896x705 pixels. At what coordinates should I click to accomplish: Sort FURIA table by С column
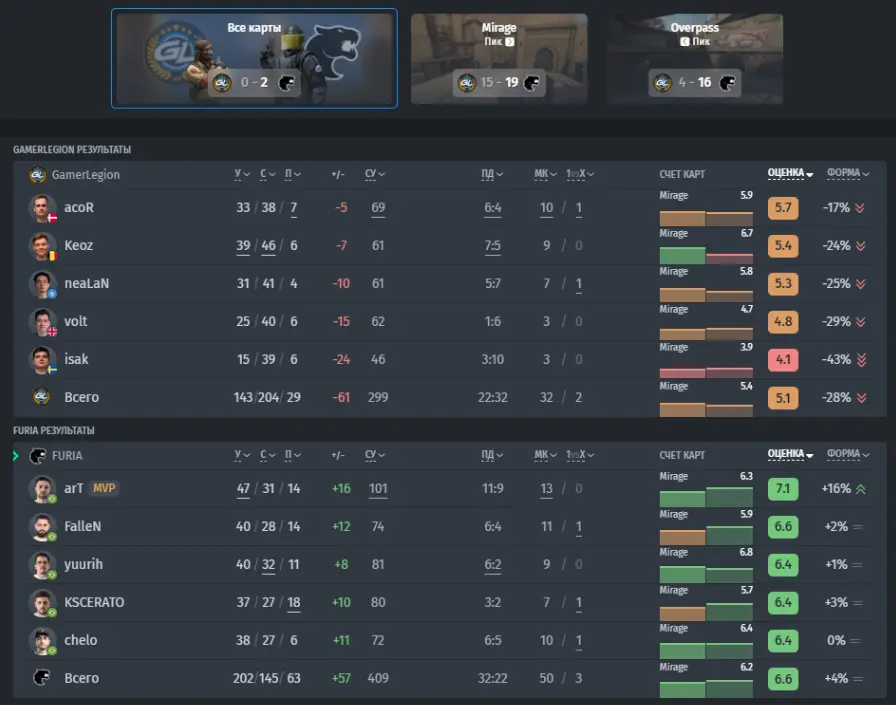(267, 455)
